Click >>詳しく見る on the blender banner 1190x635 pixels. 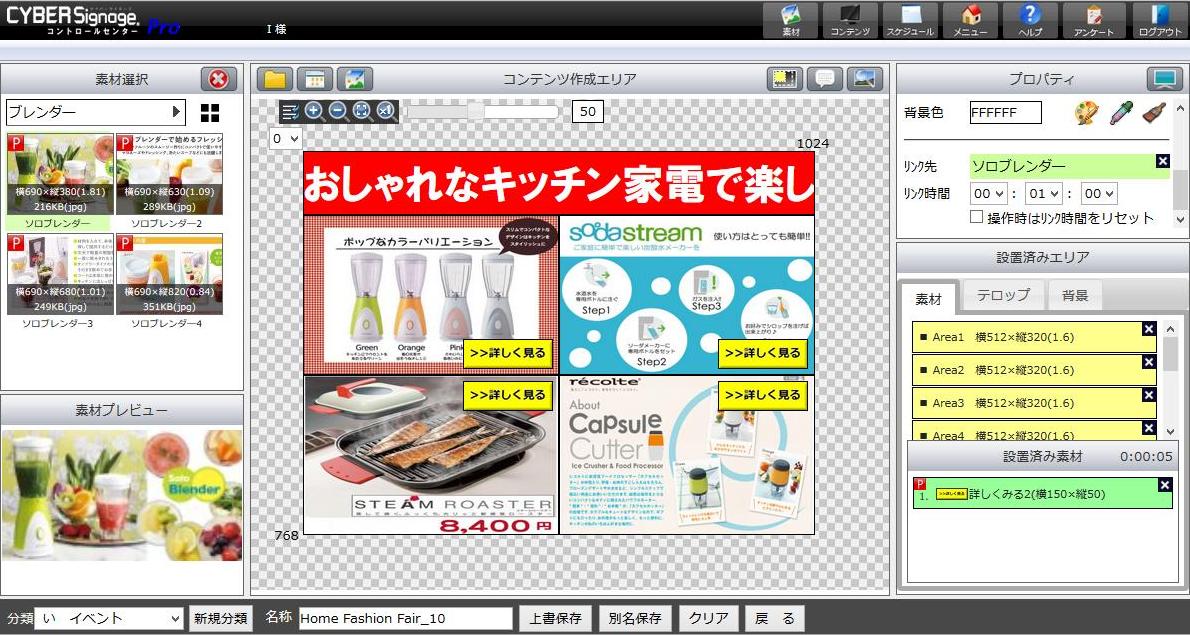pos(507,353)
